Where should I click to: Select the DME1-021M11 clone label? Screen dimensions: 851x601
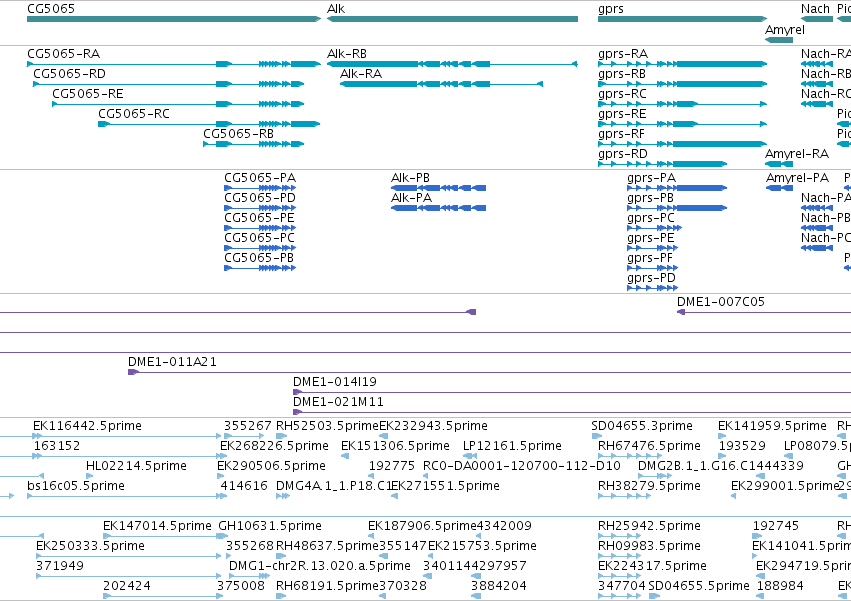click(338, 402)
